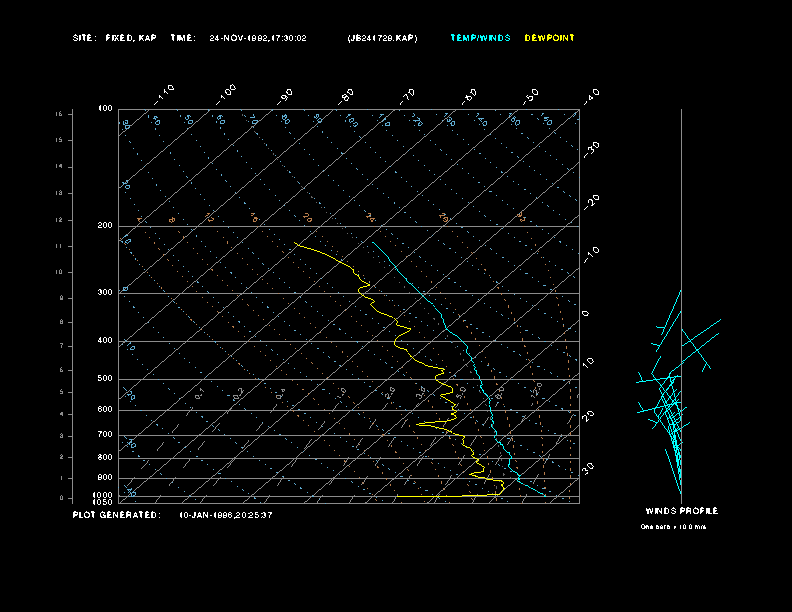
Task: Click the cyan TEMP/WINDS legend label
Action: (x=480, y=38)
